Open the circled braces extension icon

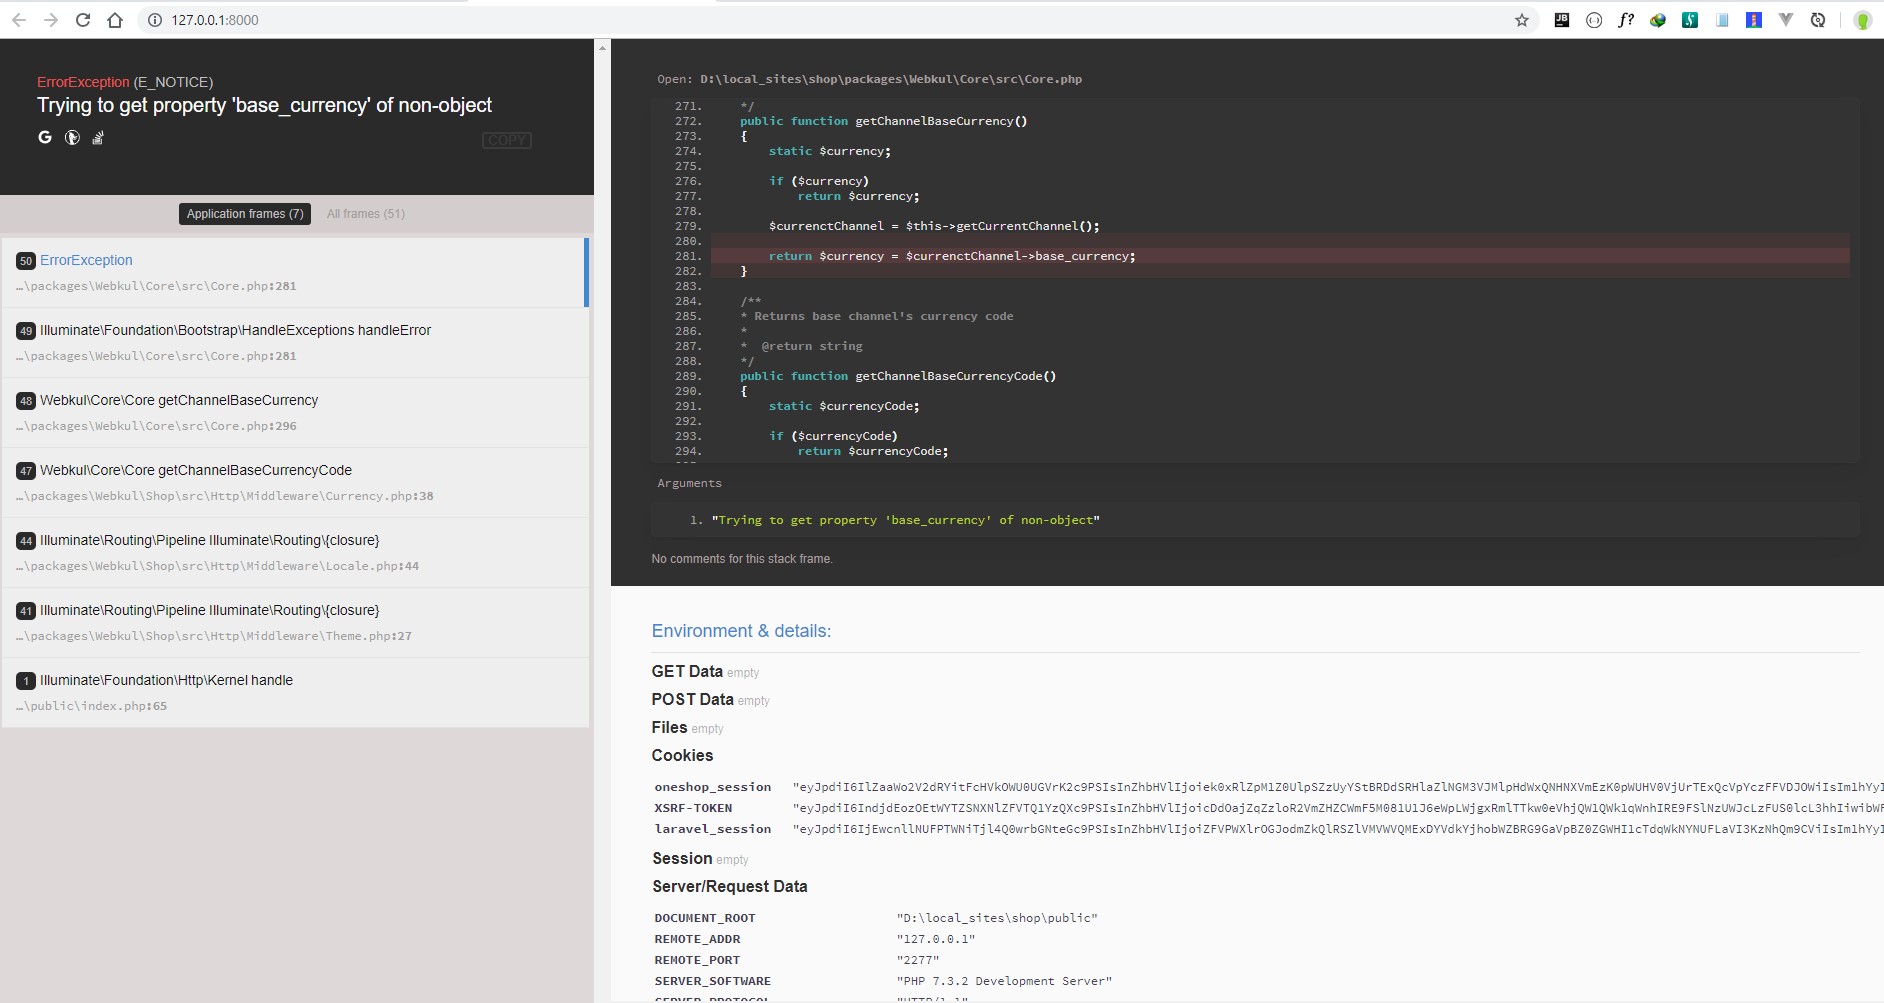pos(1594,20)
